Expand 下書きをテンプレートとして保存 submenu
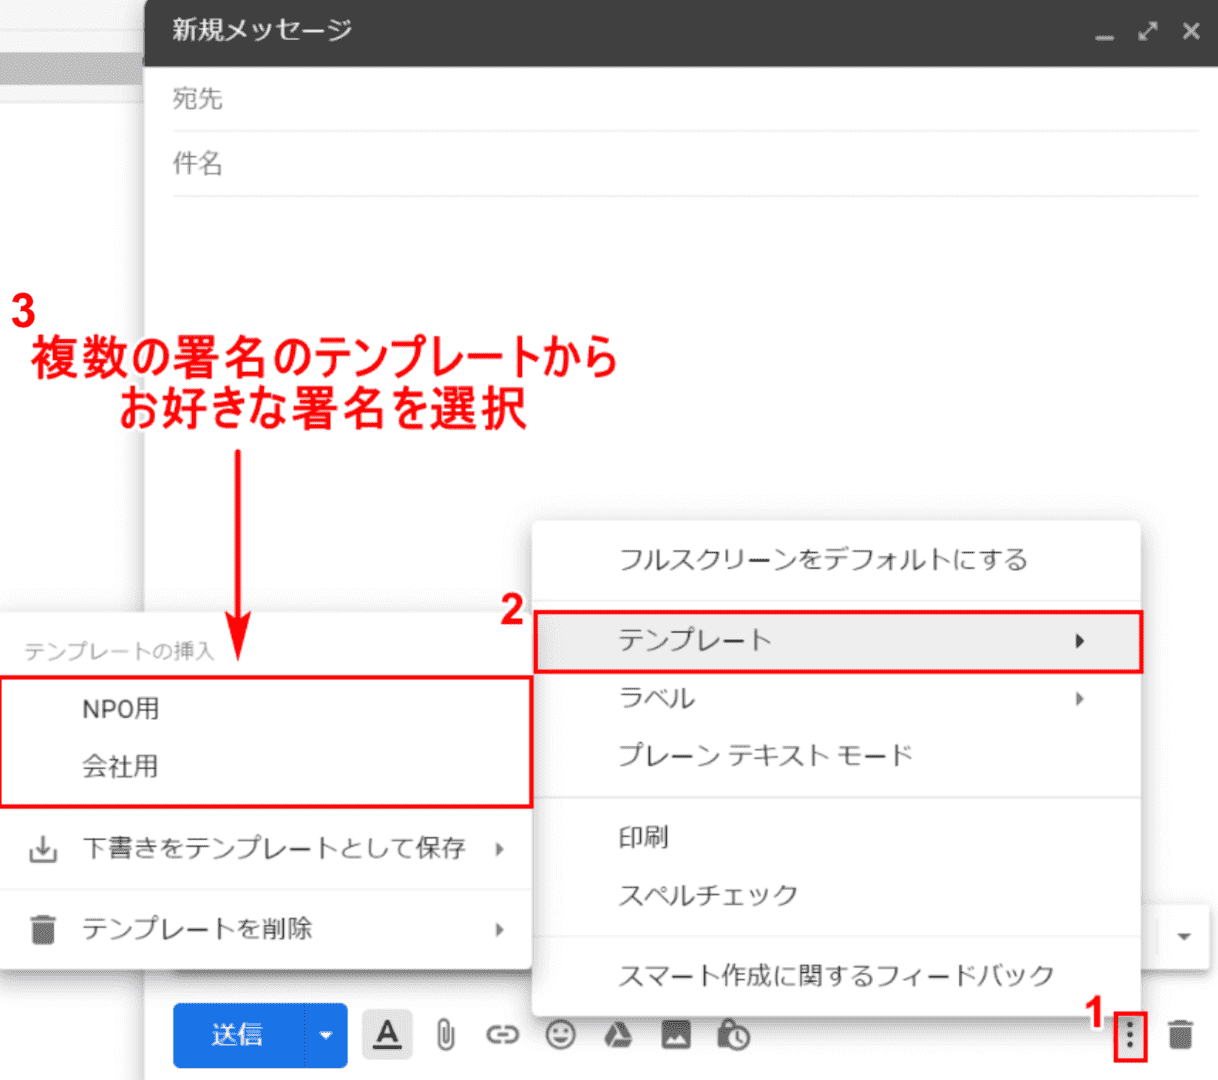This screenshot has height=1080, width=1218. (265, 849)
